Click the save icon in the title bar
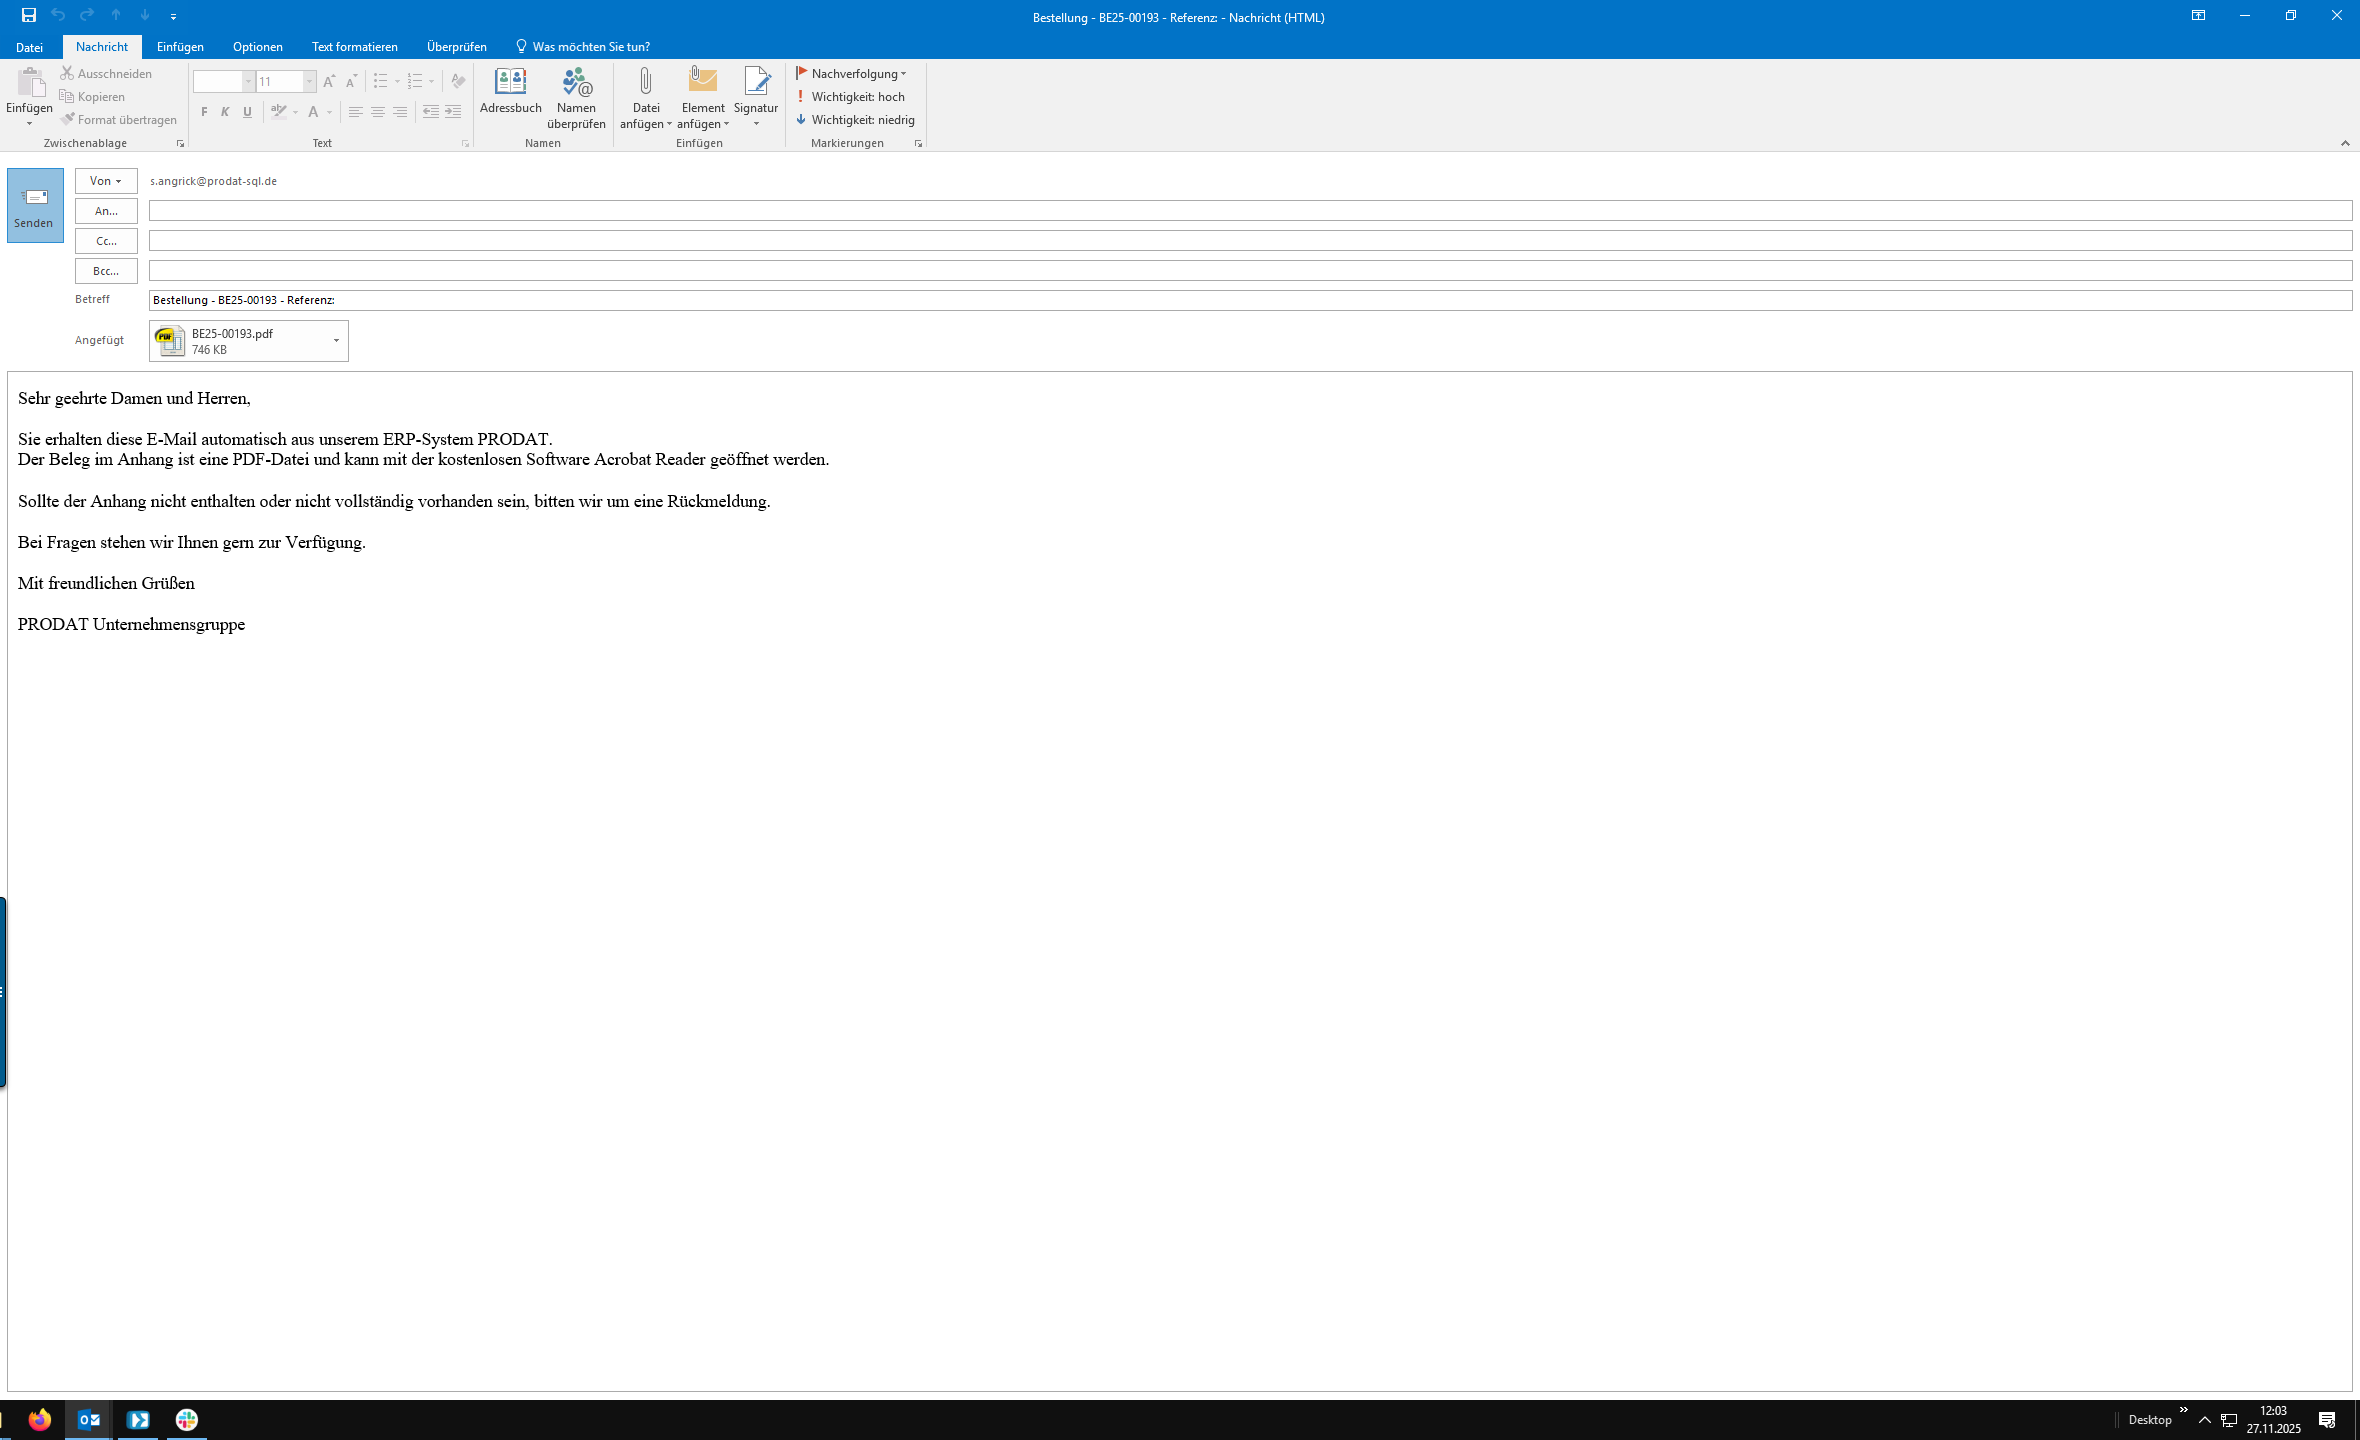 (x=29, y=15)
